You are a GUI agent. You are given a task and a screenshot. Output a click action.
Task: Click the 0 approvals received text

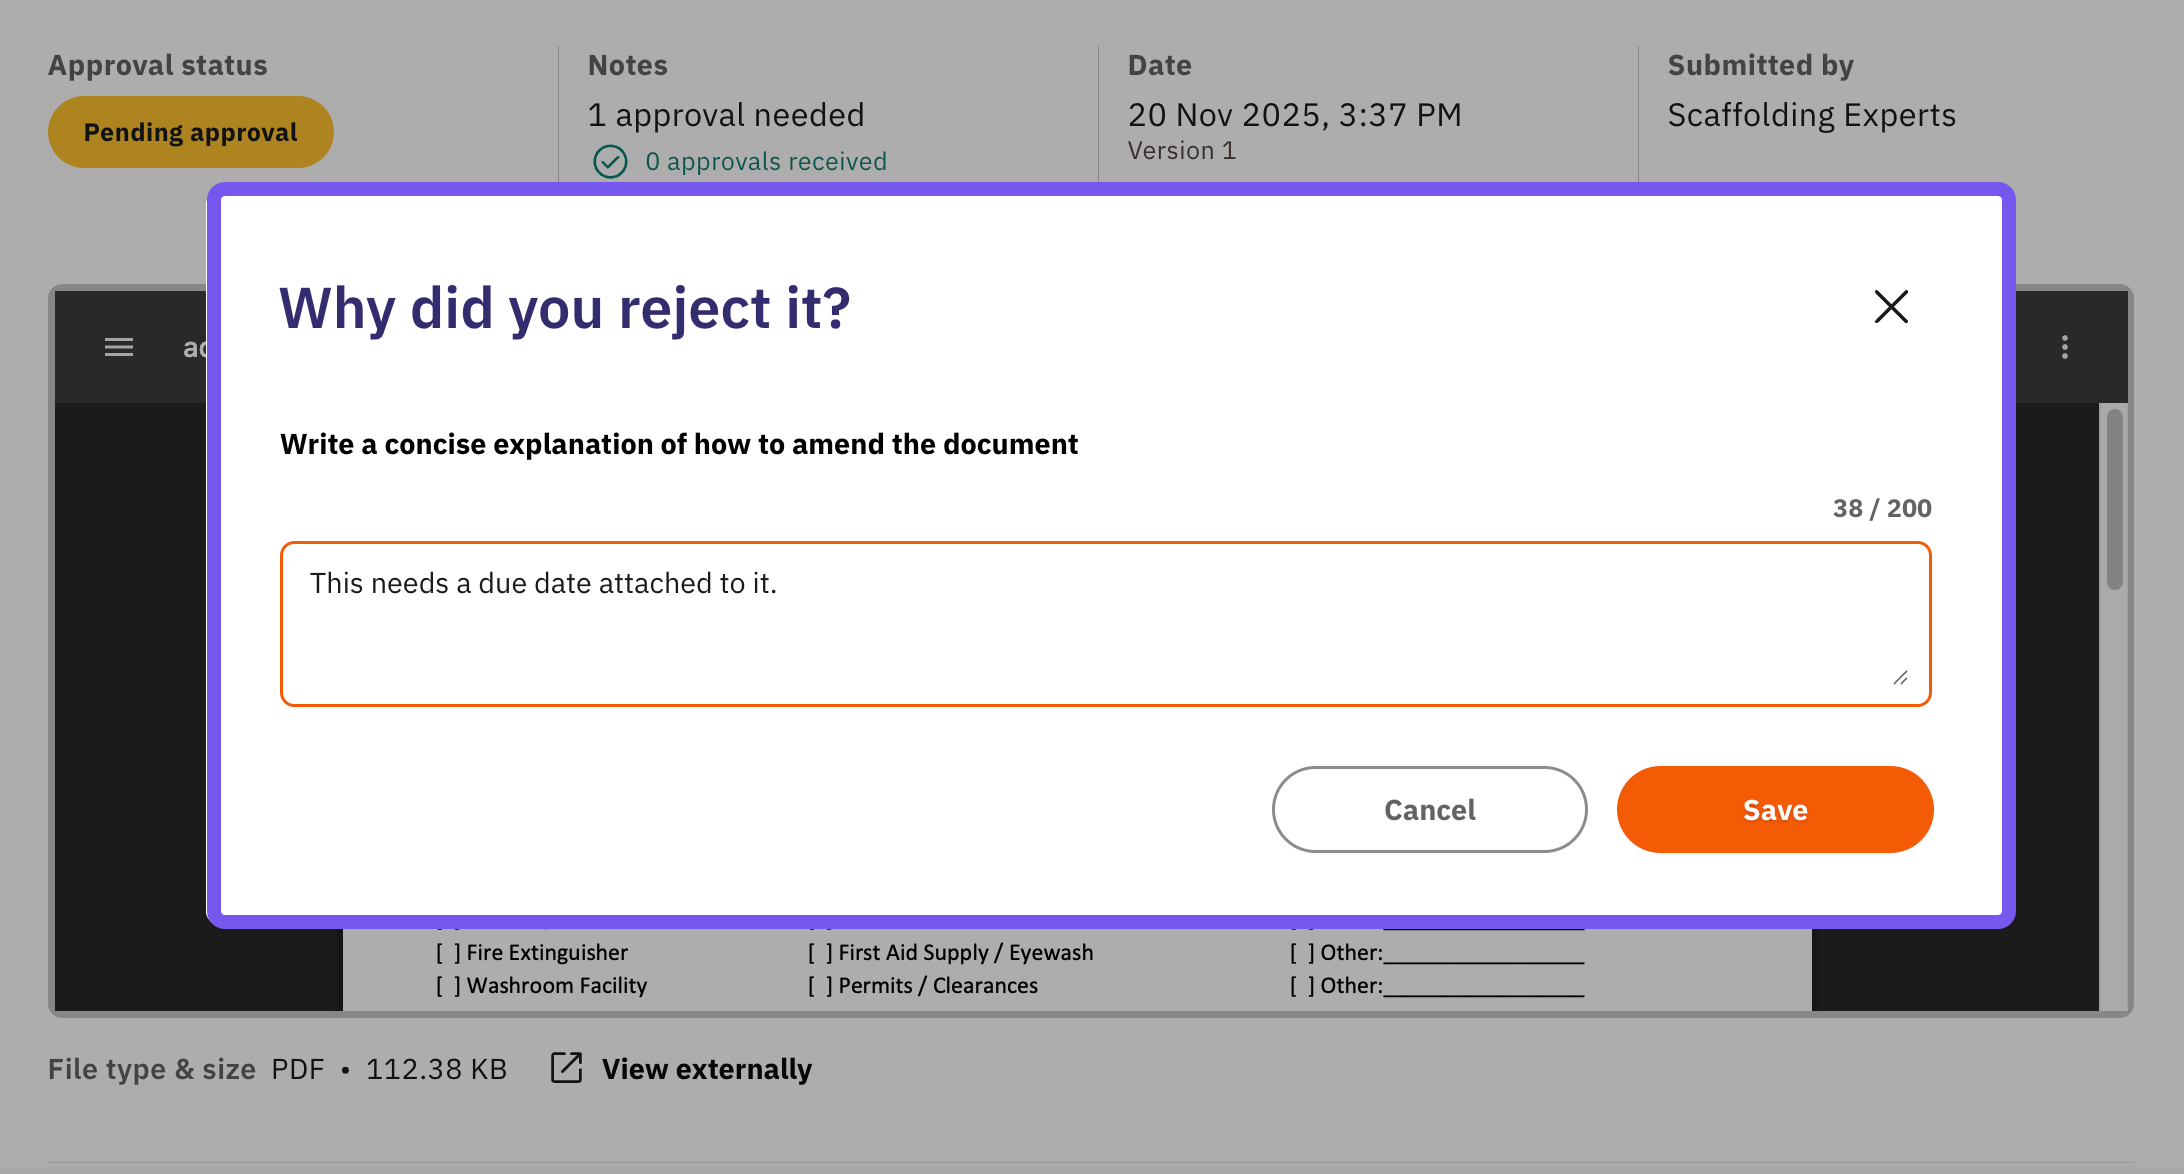(766, 161)
